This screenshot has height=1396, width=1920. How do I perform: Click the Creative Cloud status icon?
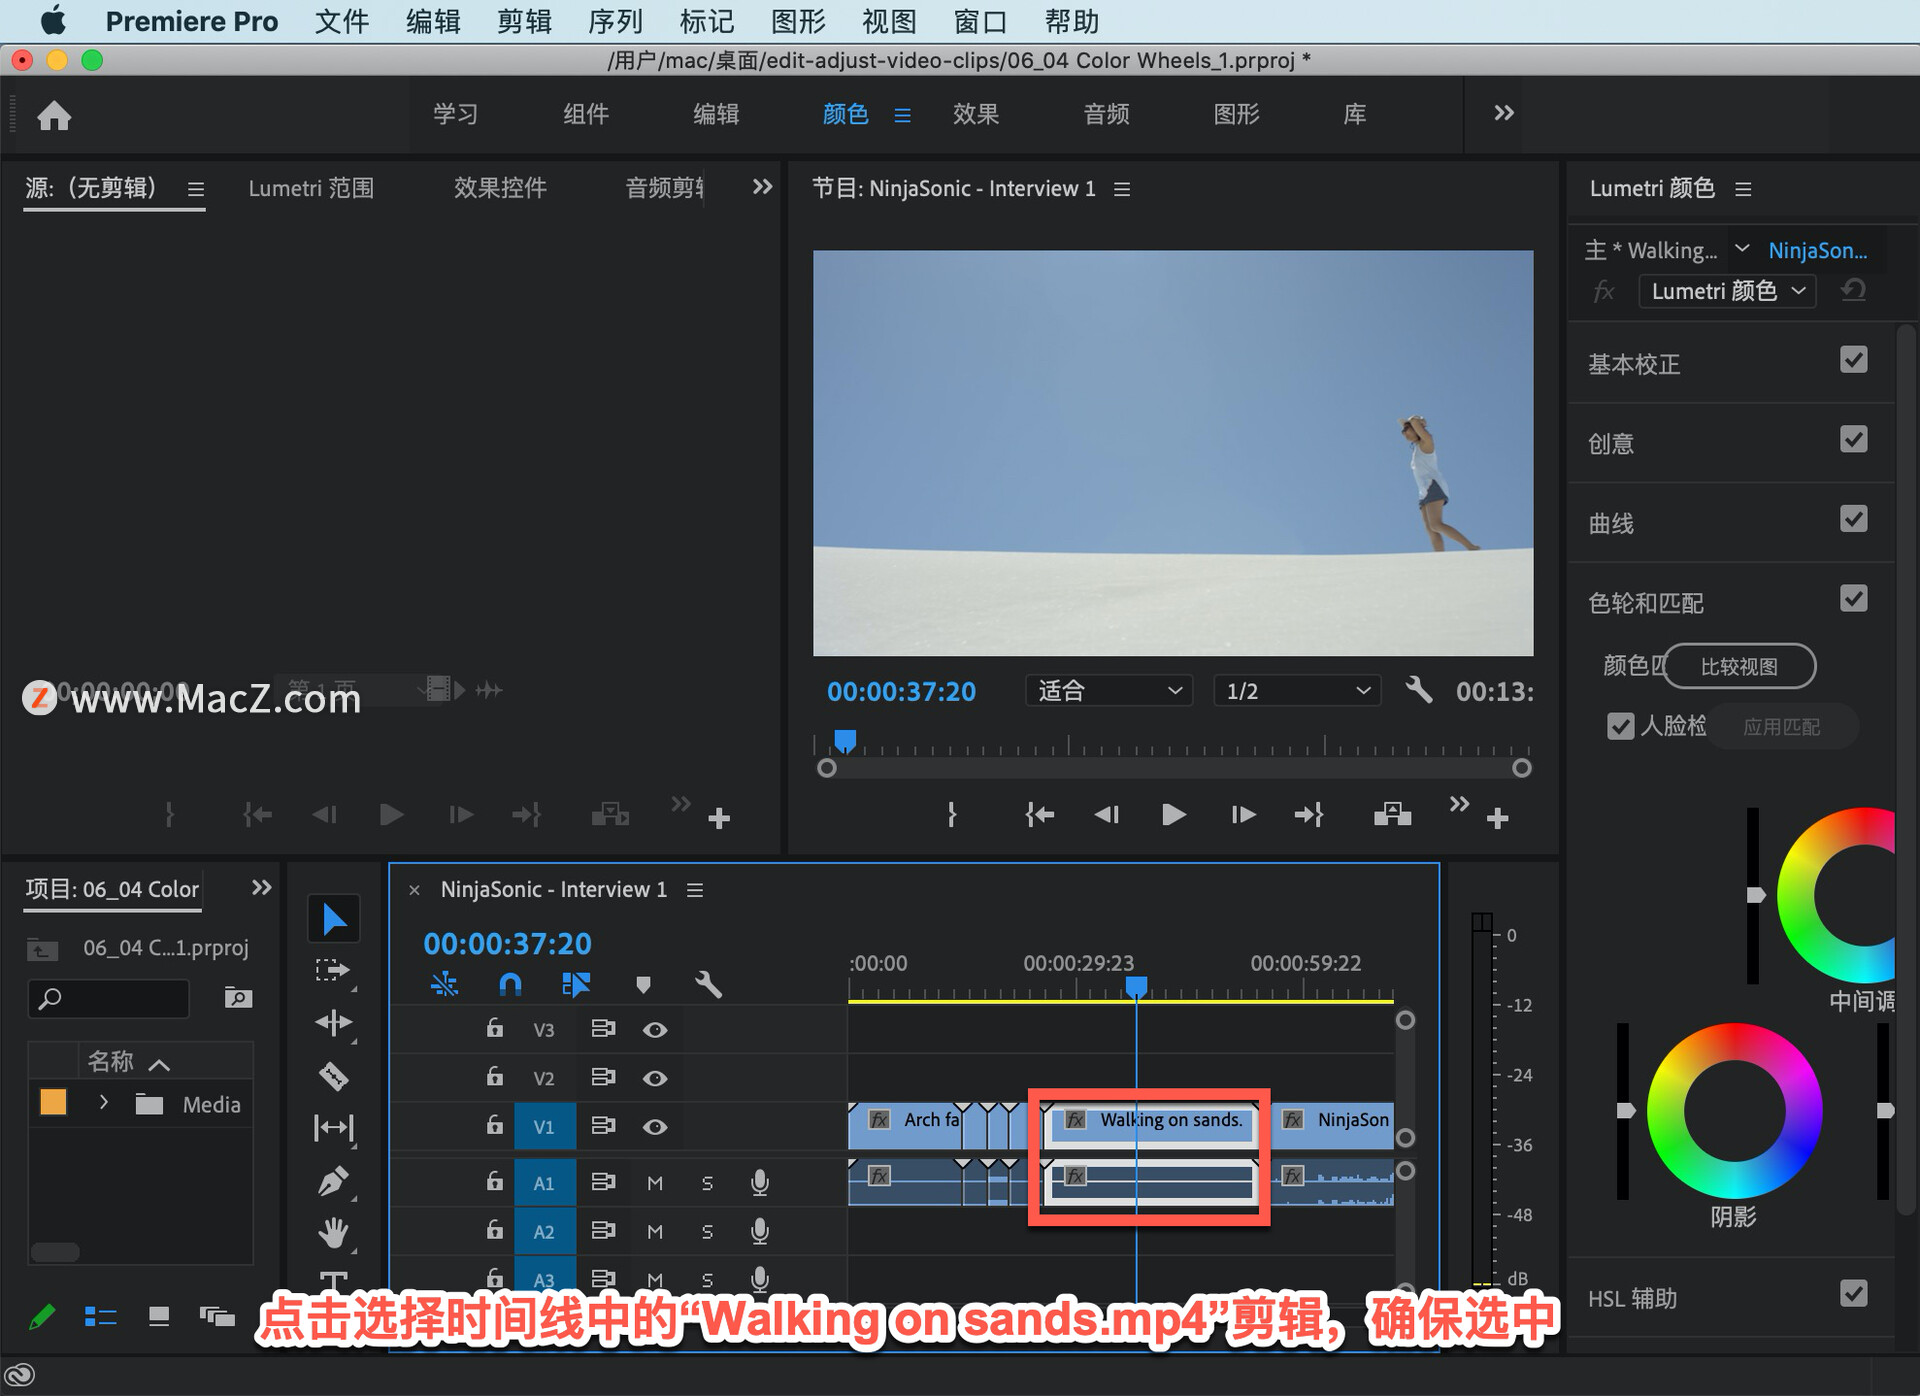coord(20,1376)
